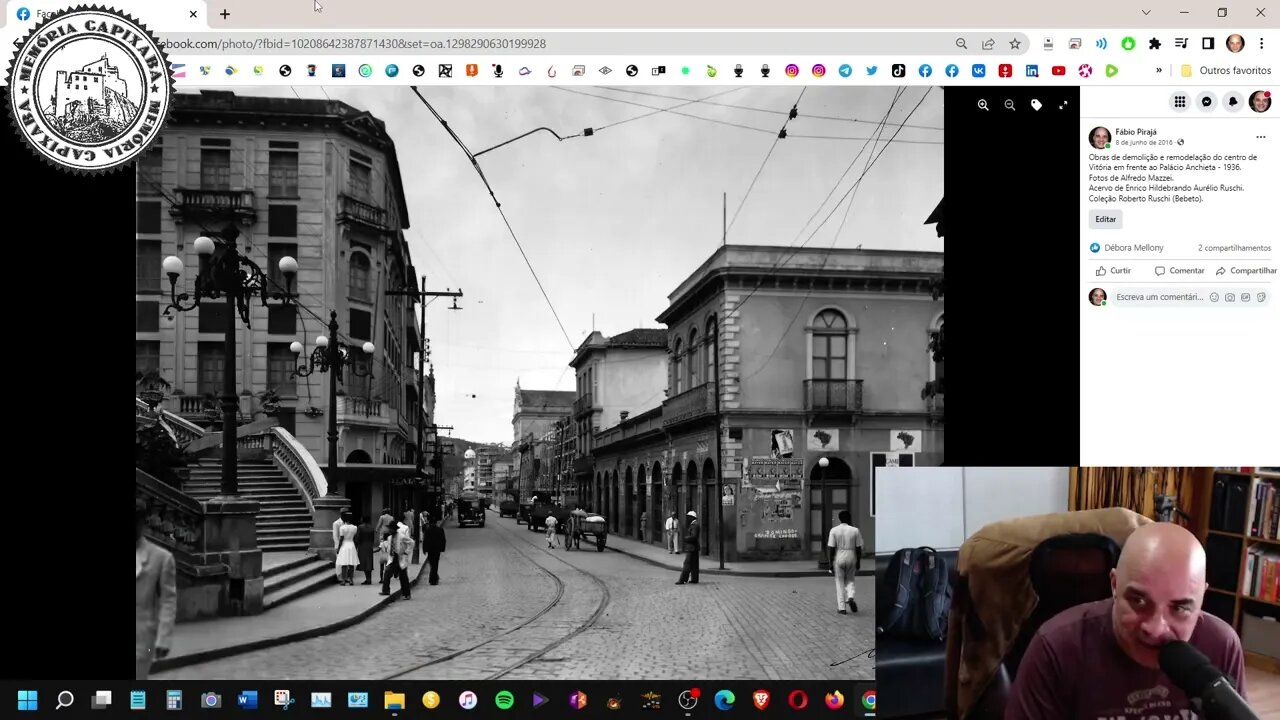Share this page from address bar

click(988, 44)
